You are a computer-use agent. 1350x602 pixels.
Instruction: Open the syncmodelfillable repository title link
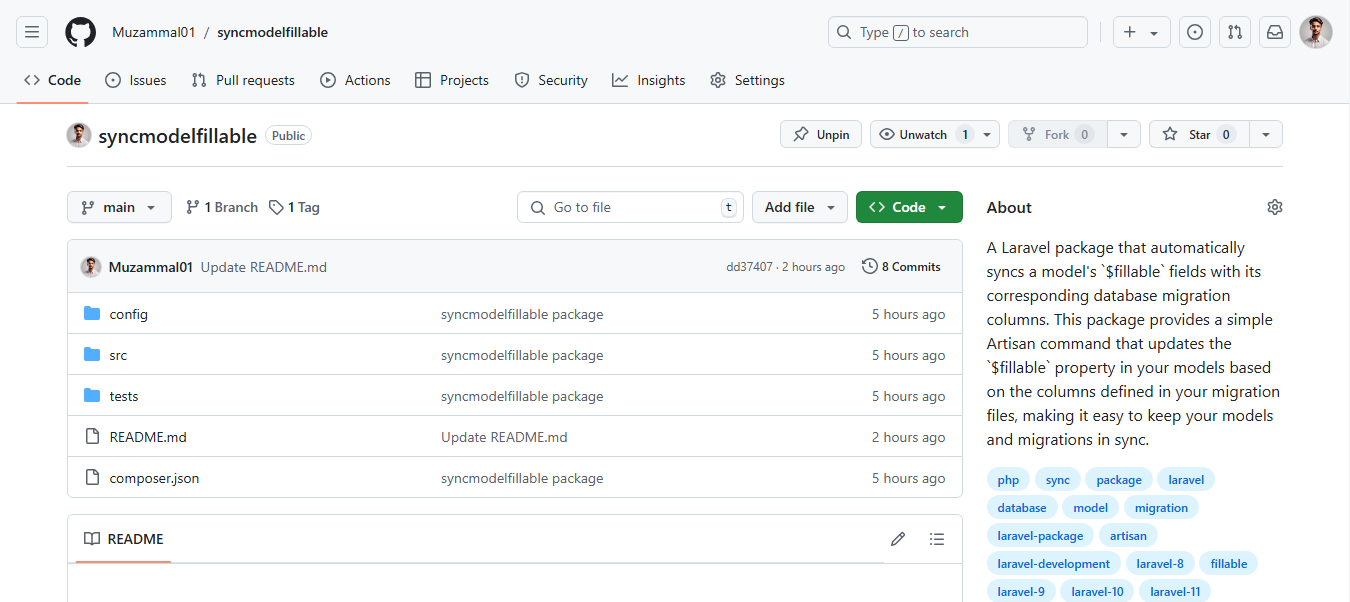point(177,135)
